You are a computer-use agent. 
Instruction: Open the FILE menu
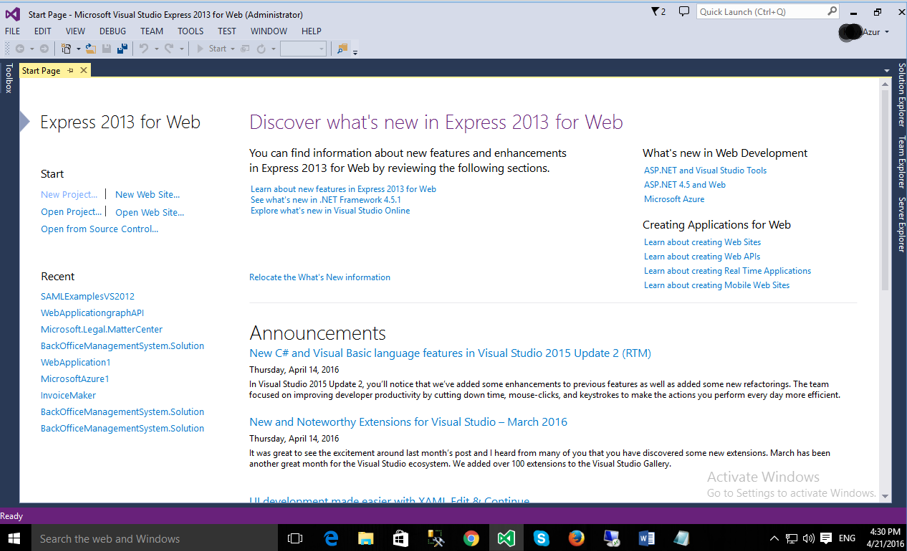click(x=12, y=31)
